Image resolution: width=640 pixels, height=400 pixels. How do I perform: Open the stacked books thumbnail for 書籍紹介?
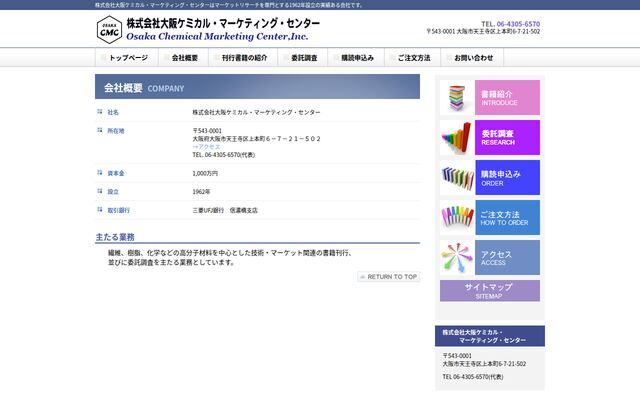tap(457, 98)
